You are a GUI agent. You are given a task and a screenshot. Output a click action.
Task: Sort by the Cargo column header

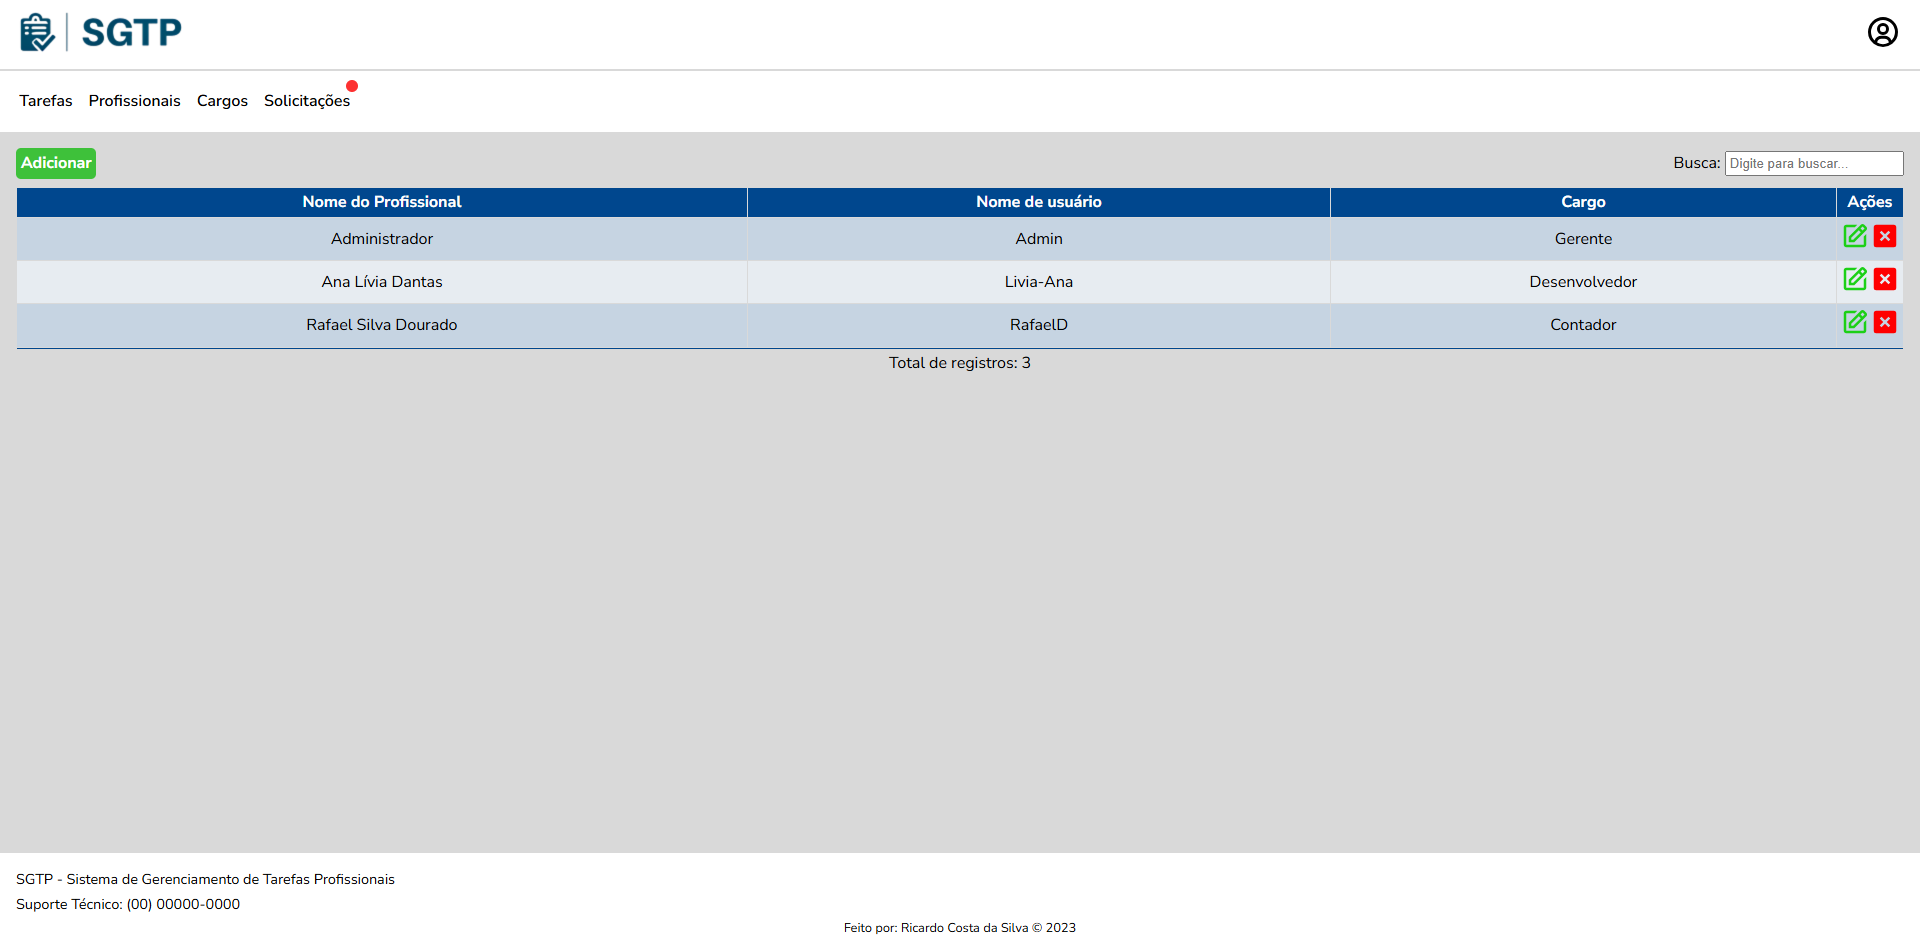(x=1583, y=202)
